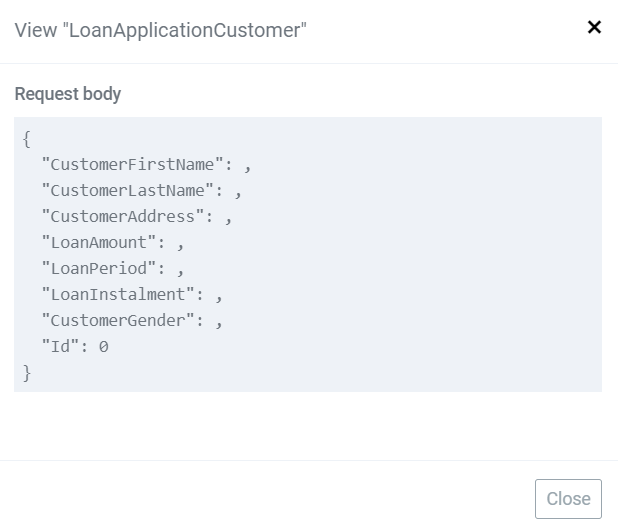Click the Close button

[568, 499]
